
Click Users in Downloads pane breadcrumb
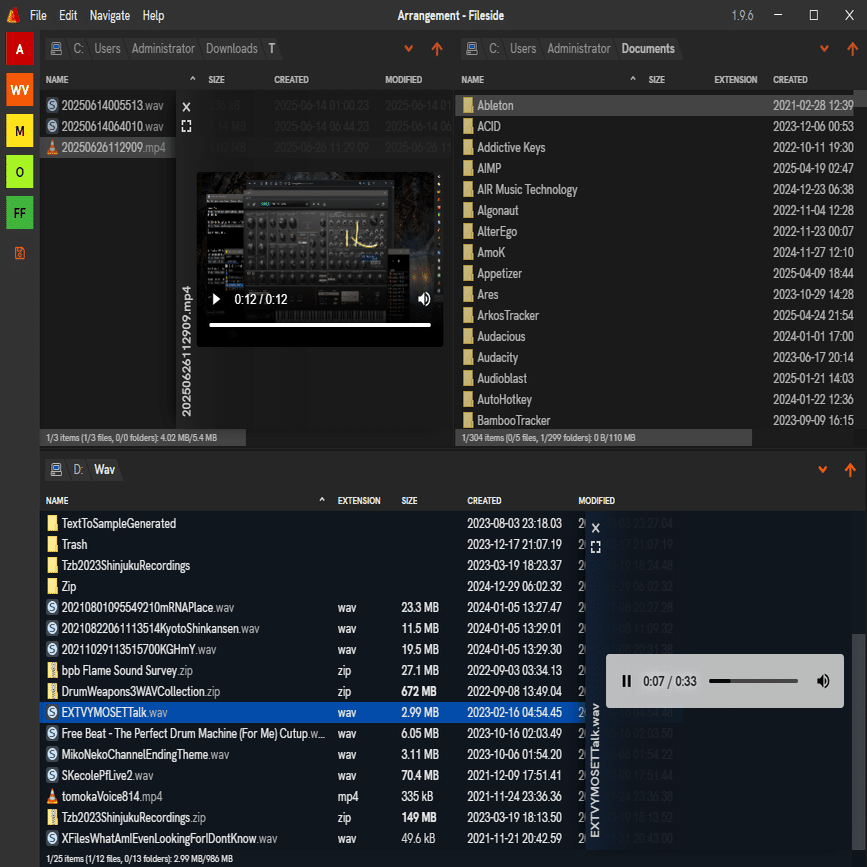coord(107,49)
